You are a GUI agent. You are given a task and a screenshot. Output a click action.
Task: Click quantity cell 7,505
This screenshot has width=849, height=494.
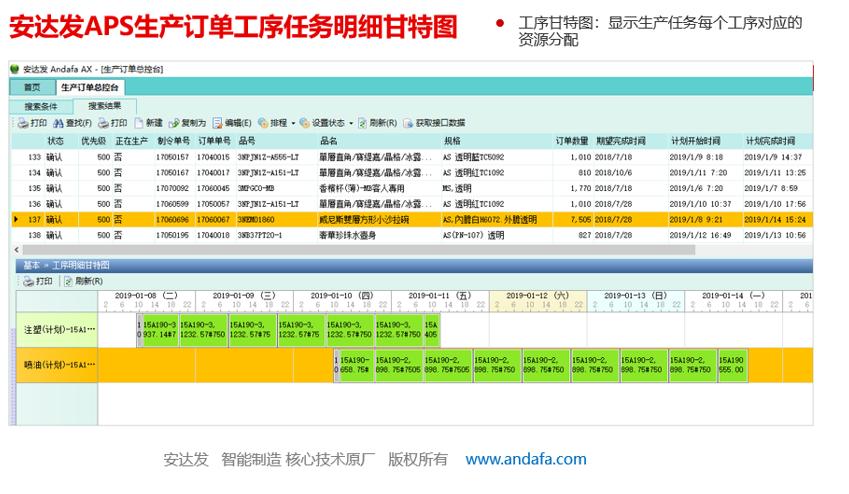[x=580, y=220]
